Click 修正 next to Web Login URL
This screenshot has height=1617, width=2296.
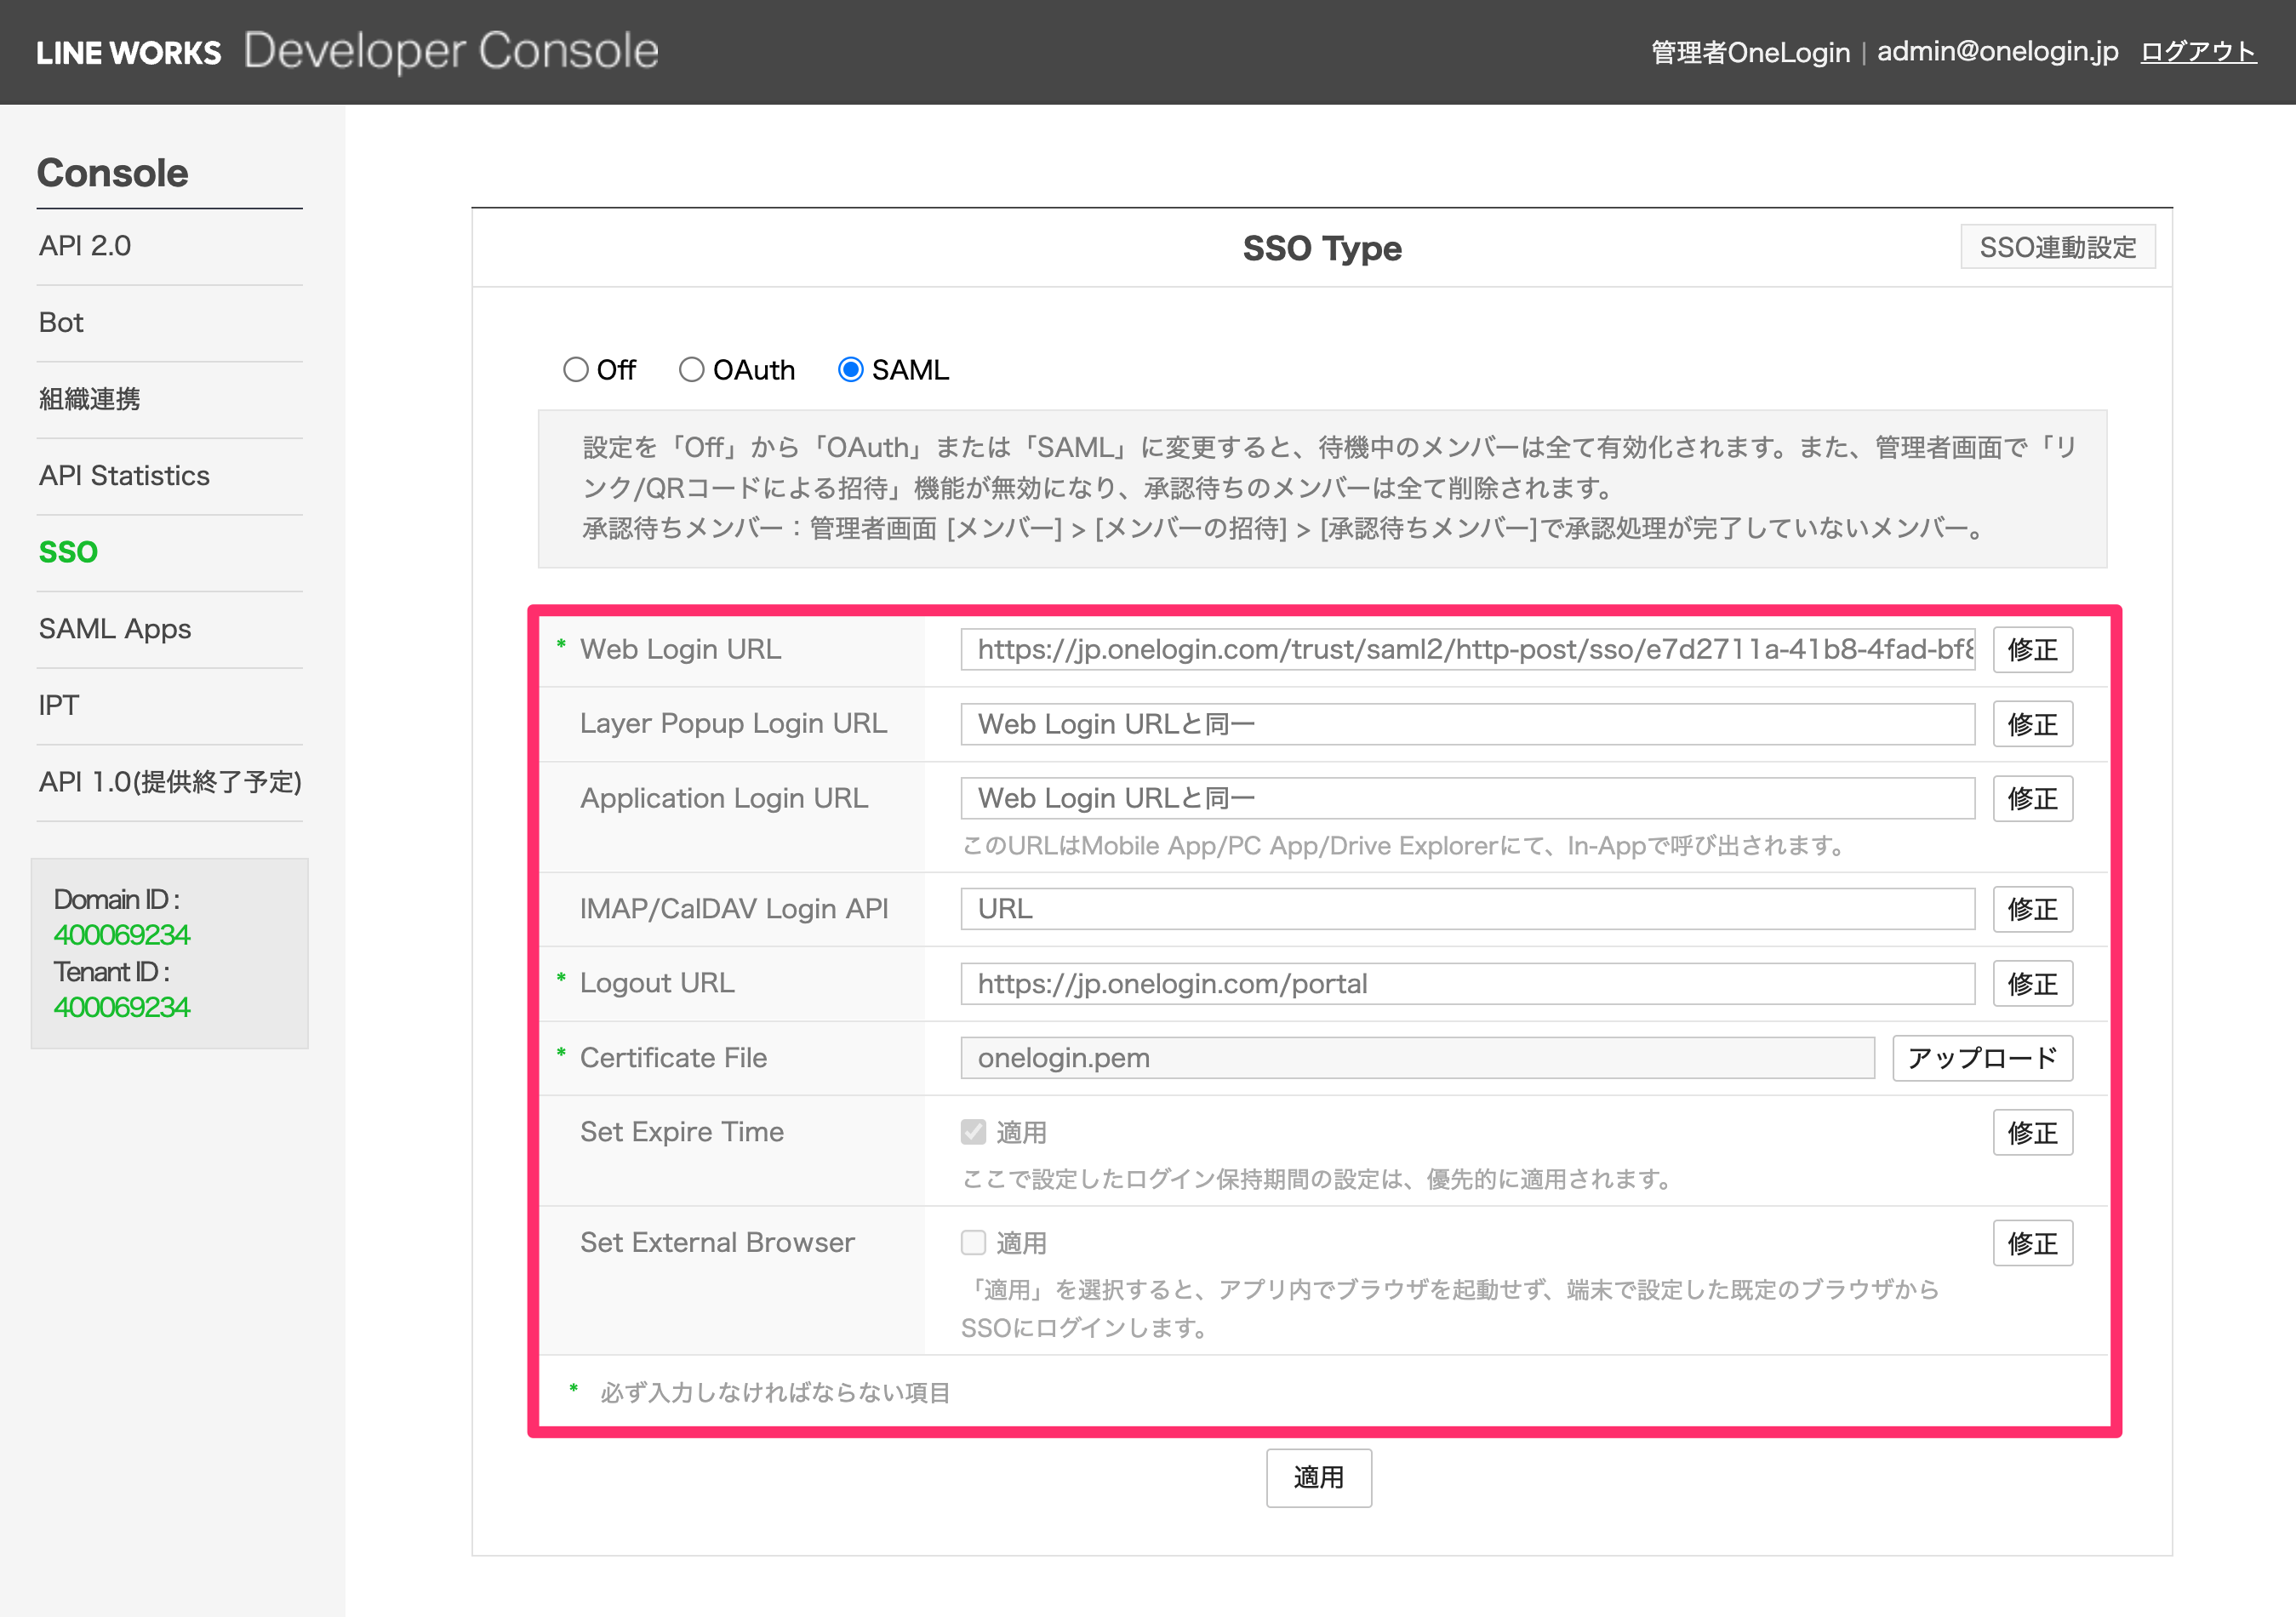coord(2032,650)
